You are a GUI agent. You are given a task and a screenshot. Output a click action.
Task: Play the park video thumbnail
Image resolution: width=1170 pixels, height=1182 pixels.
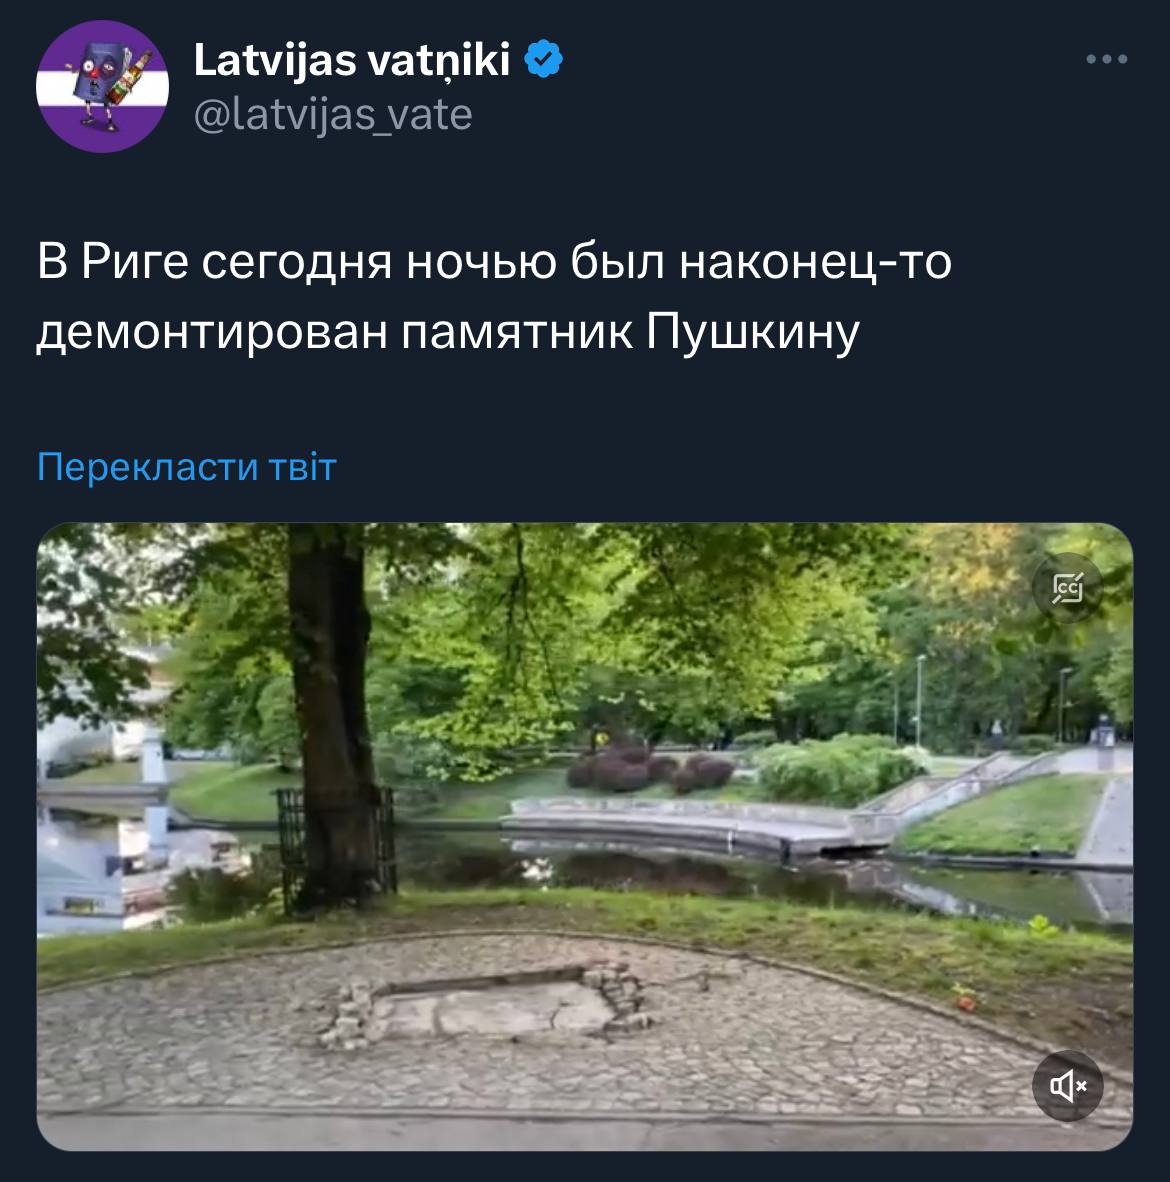[585, 837]
